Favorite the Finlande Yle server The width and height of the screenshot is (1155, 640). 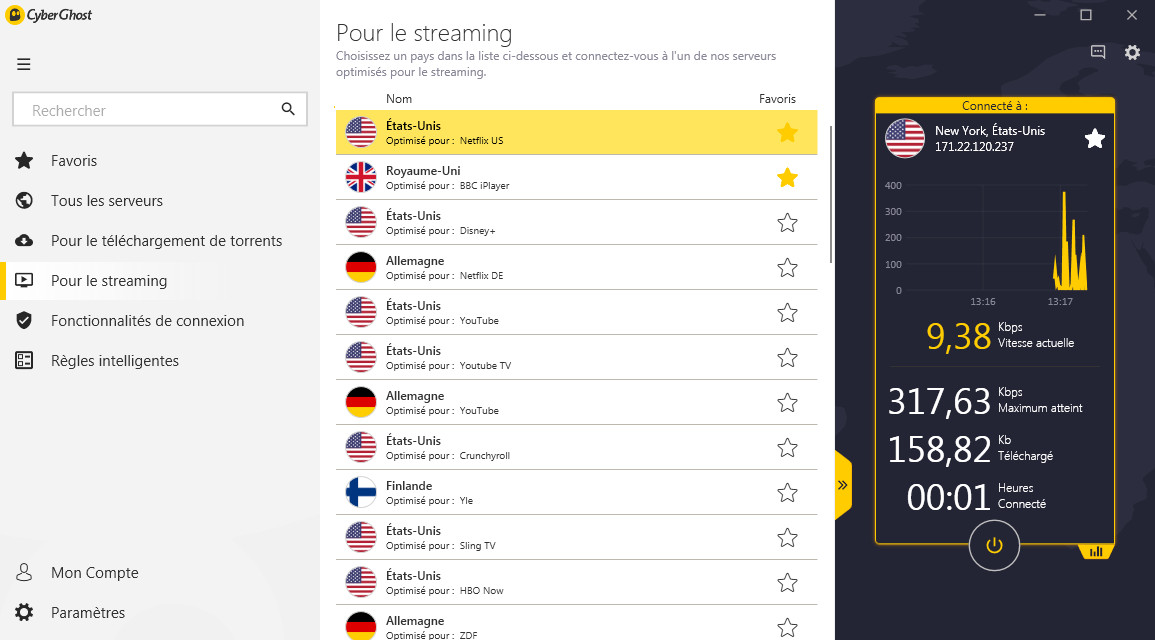[x=787, y=493]
